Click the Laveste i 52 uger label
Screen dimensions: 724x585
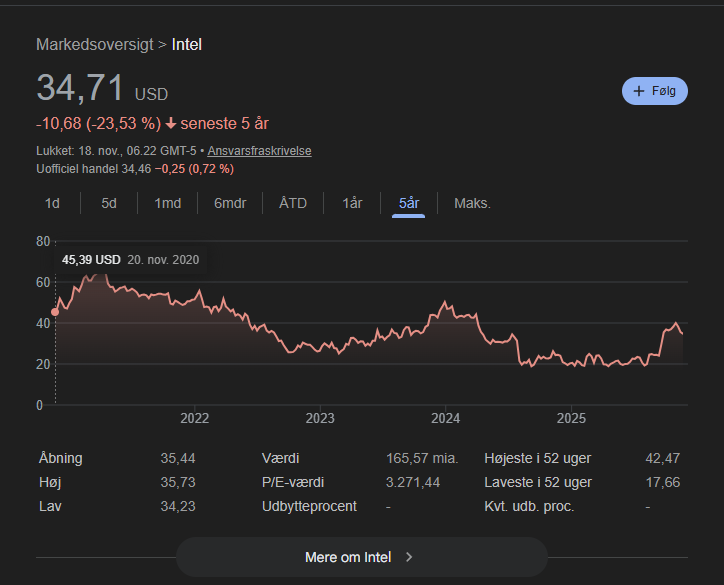tap(538, 482)
